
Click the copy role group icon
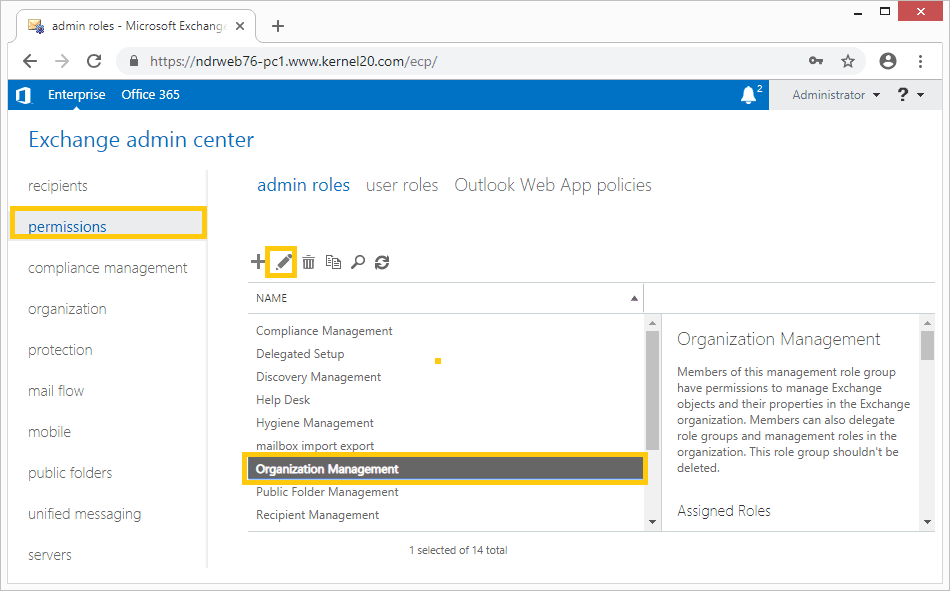(x=333, y=262)
